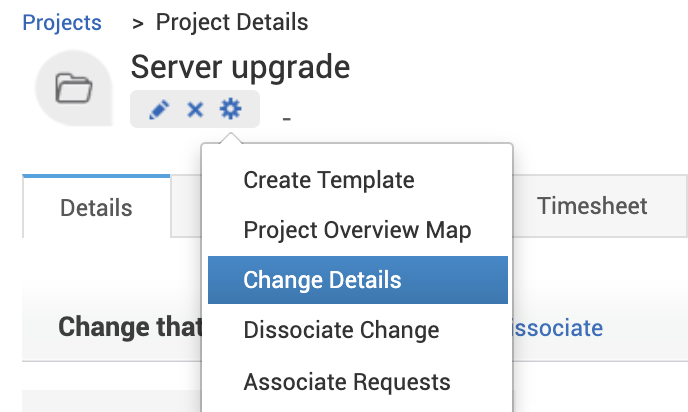Image resolution: width=688 pixels, height=412 pixels.
Task: Select Dissociate Change menu entry
Action: pyautogui.click(x=341, y=330)
